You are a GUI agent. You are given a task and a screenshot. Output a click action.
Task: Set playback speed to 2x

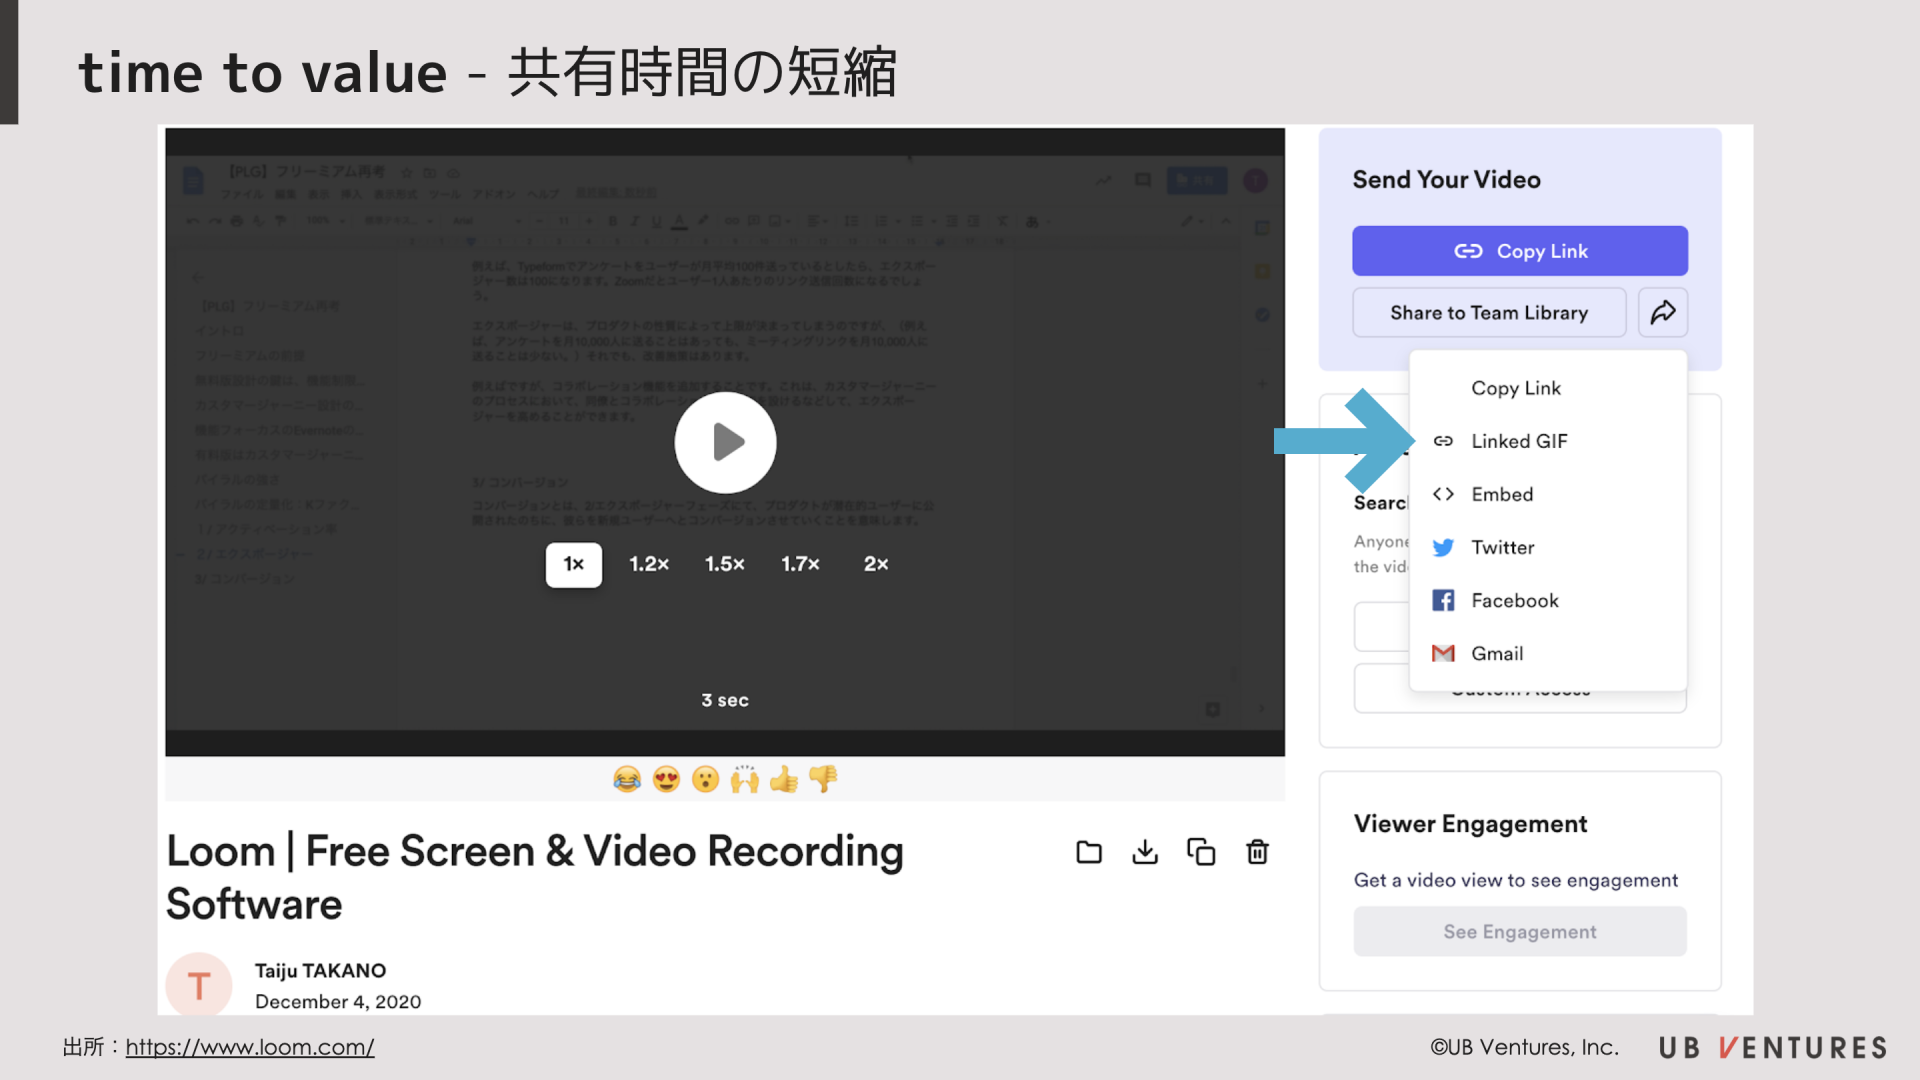pyautogui.click(x=876, y=564)
